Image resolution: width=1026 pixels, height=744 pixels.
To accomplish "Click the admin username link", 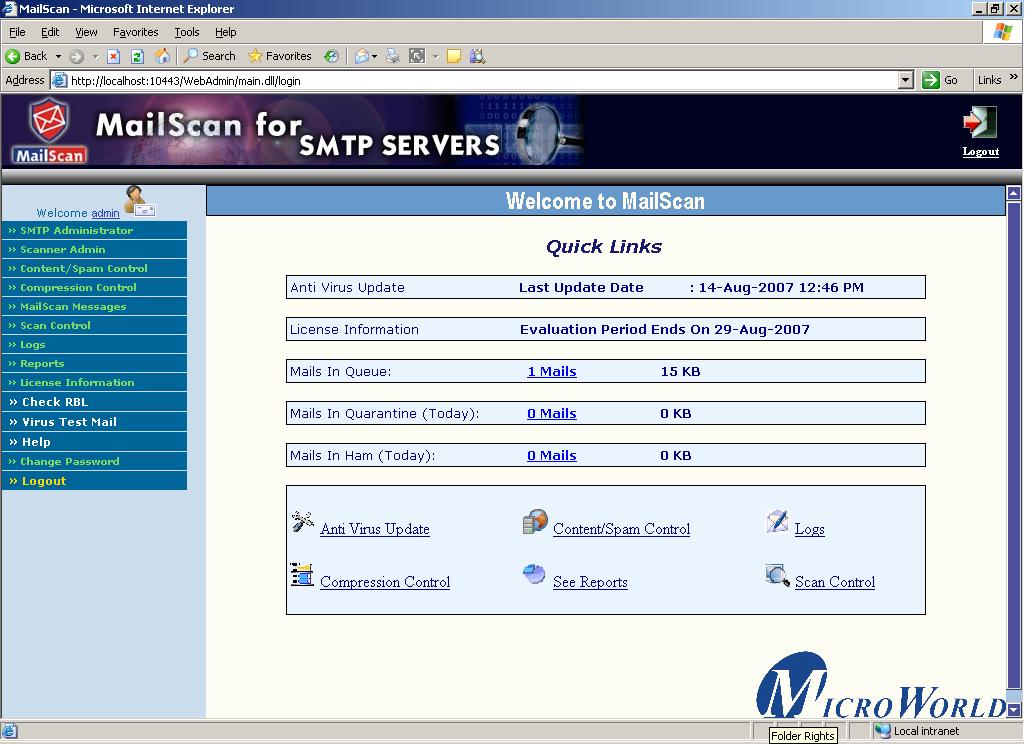I will (105, 213).
